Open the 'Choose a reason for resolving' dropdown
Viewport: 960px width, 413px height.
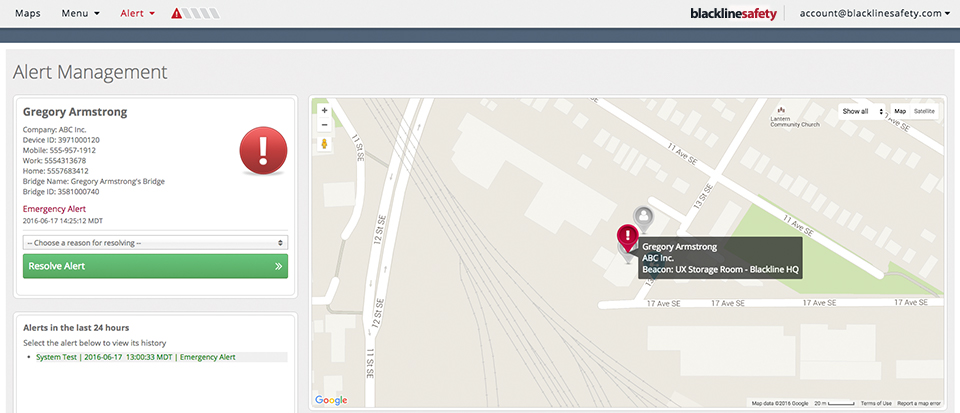click(155, 243)
